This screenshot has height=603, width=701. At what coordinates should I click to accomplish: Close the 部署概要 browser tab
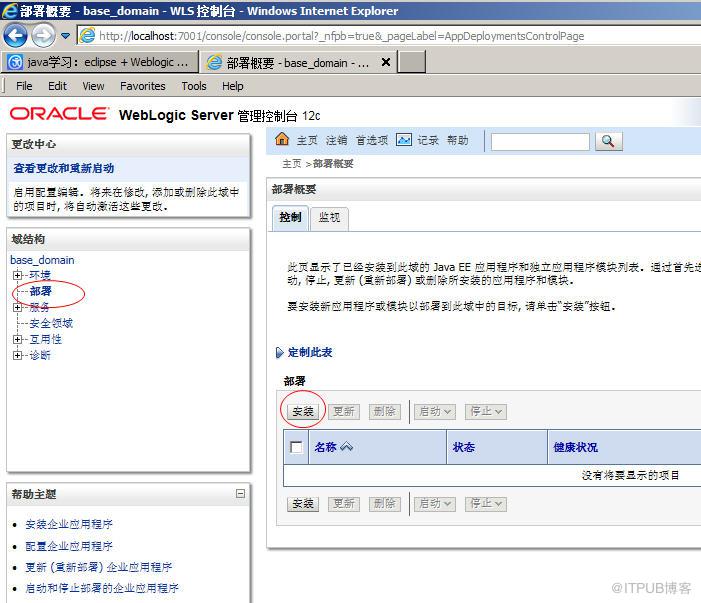tap(386, 62)
